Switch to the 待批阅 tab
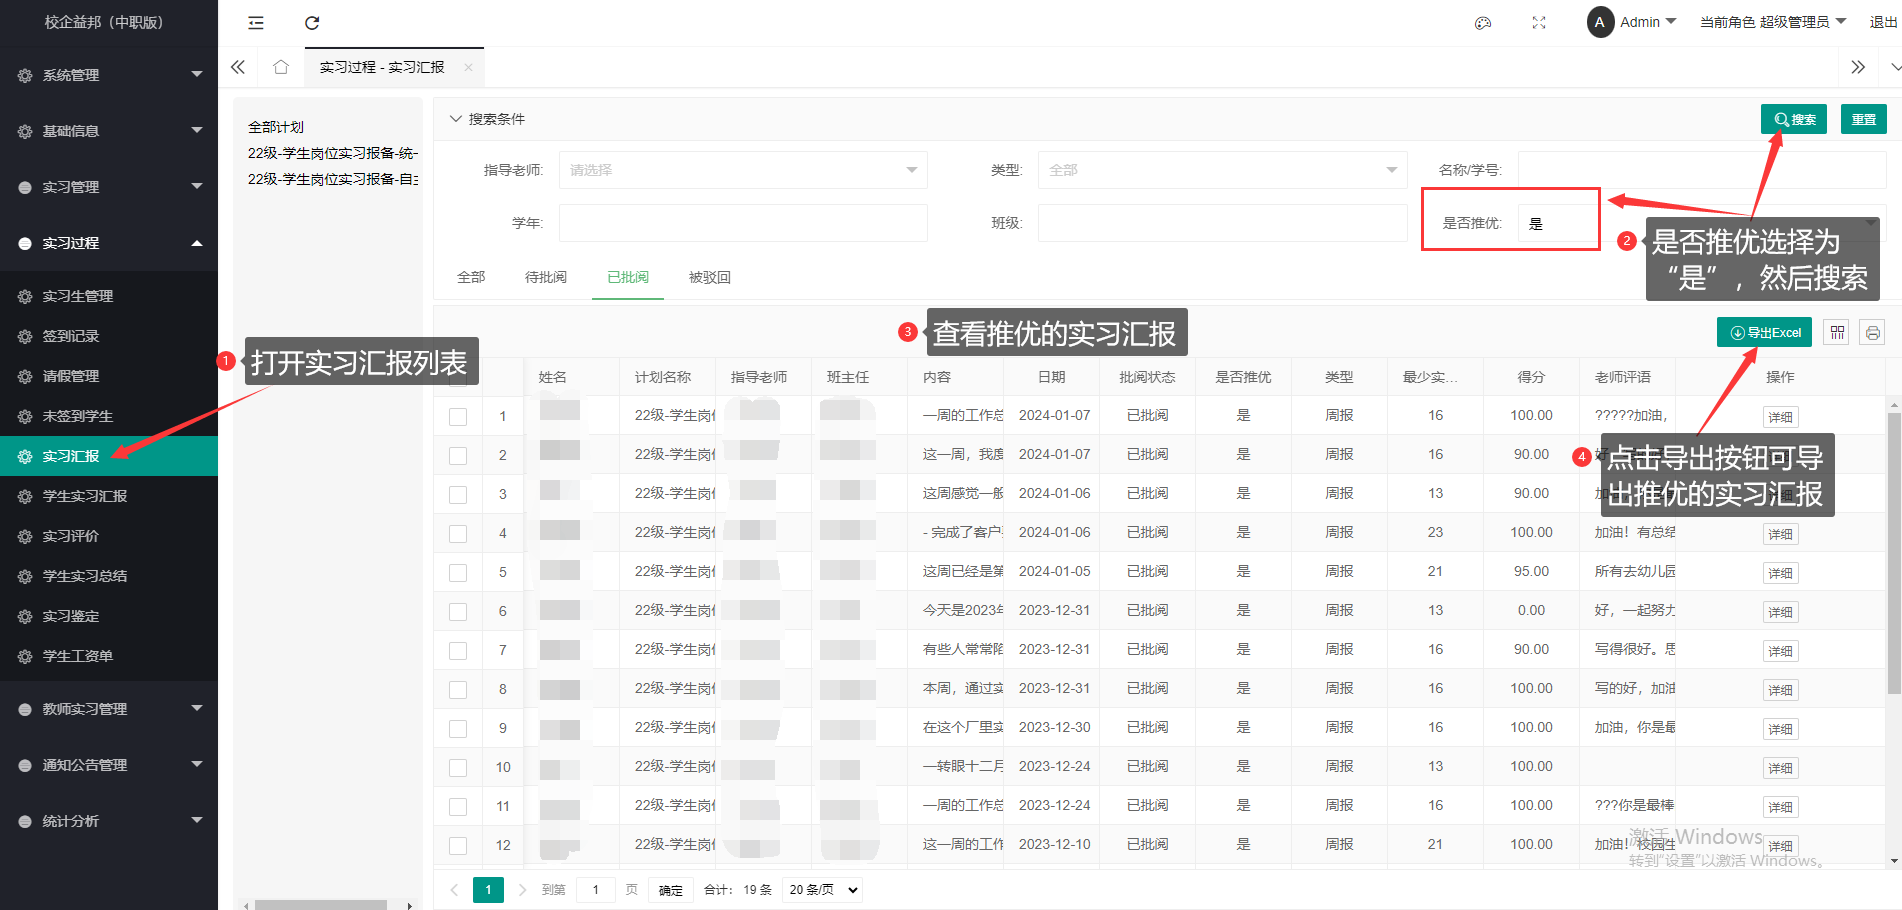 click(546, 277)
